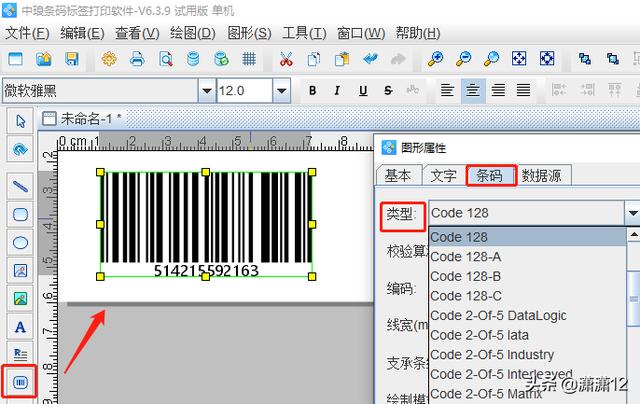Image resolution: width=640 pixels, height=404 pixels.
Task: Collapse the barcode type dropdown arrow
Action: point(632,213)
